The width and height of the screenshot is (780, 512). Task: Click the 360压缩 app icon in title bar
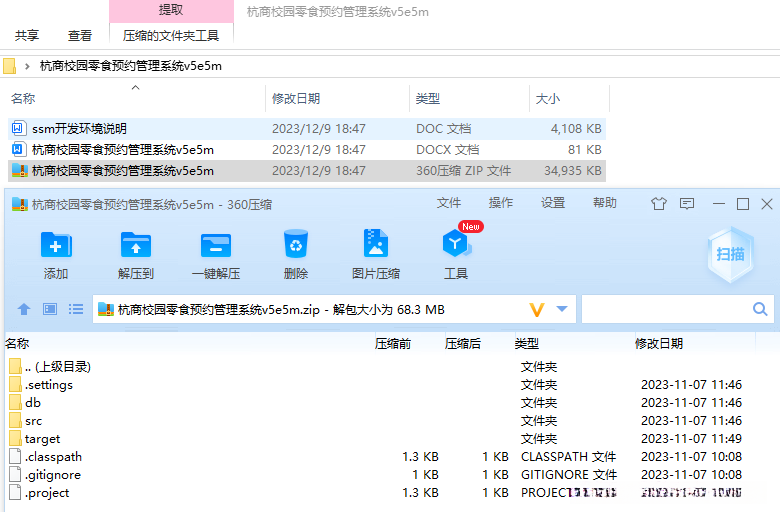tap(20, 204)
